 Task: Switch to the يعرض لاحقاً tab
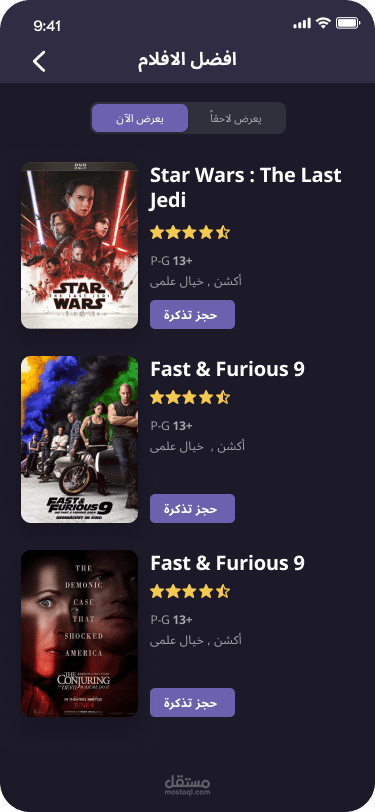pyautogui.click(x=236, y=118)
